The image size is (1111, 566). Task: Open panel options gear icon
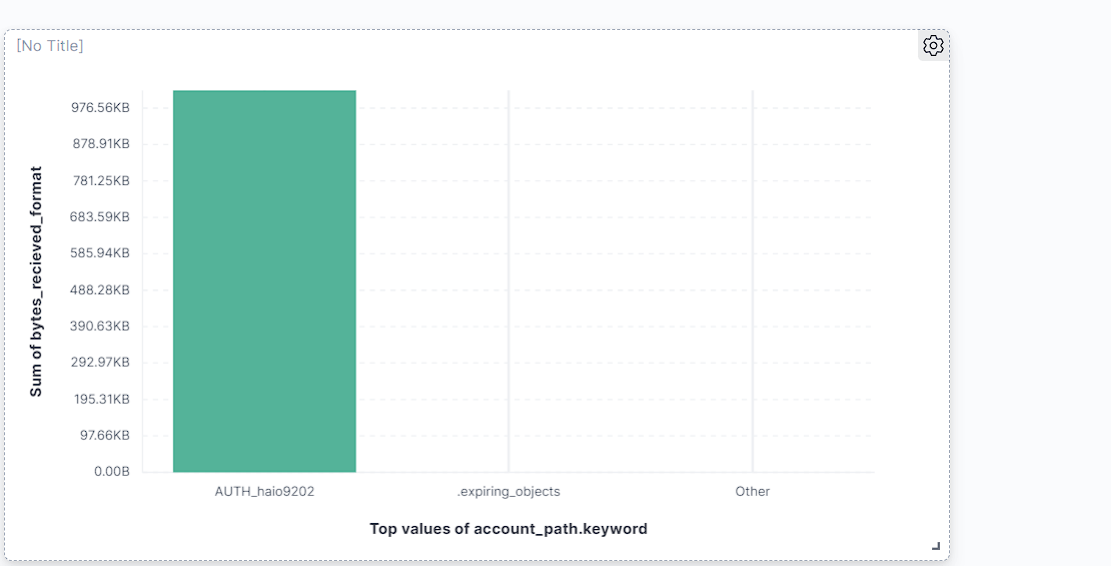[933, 45]
